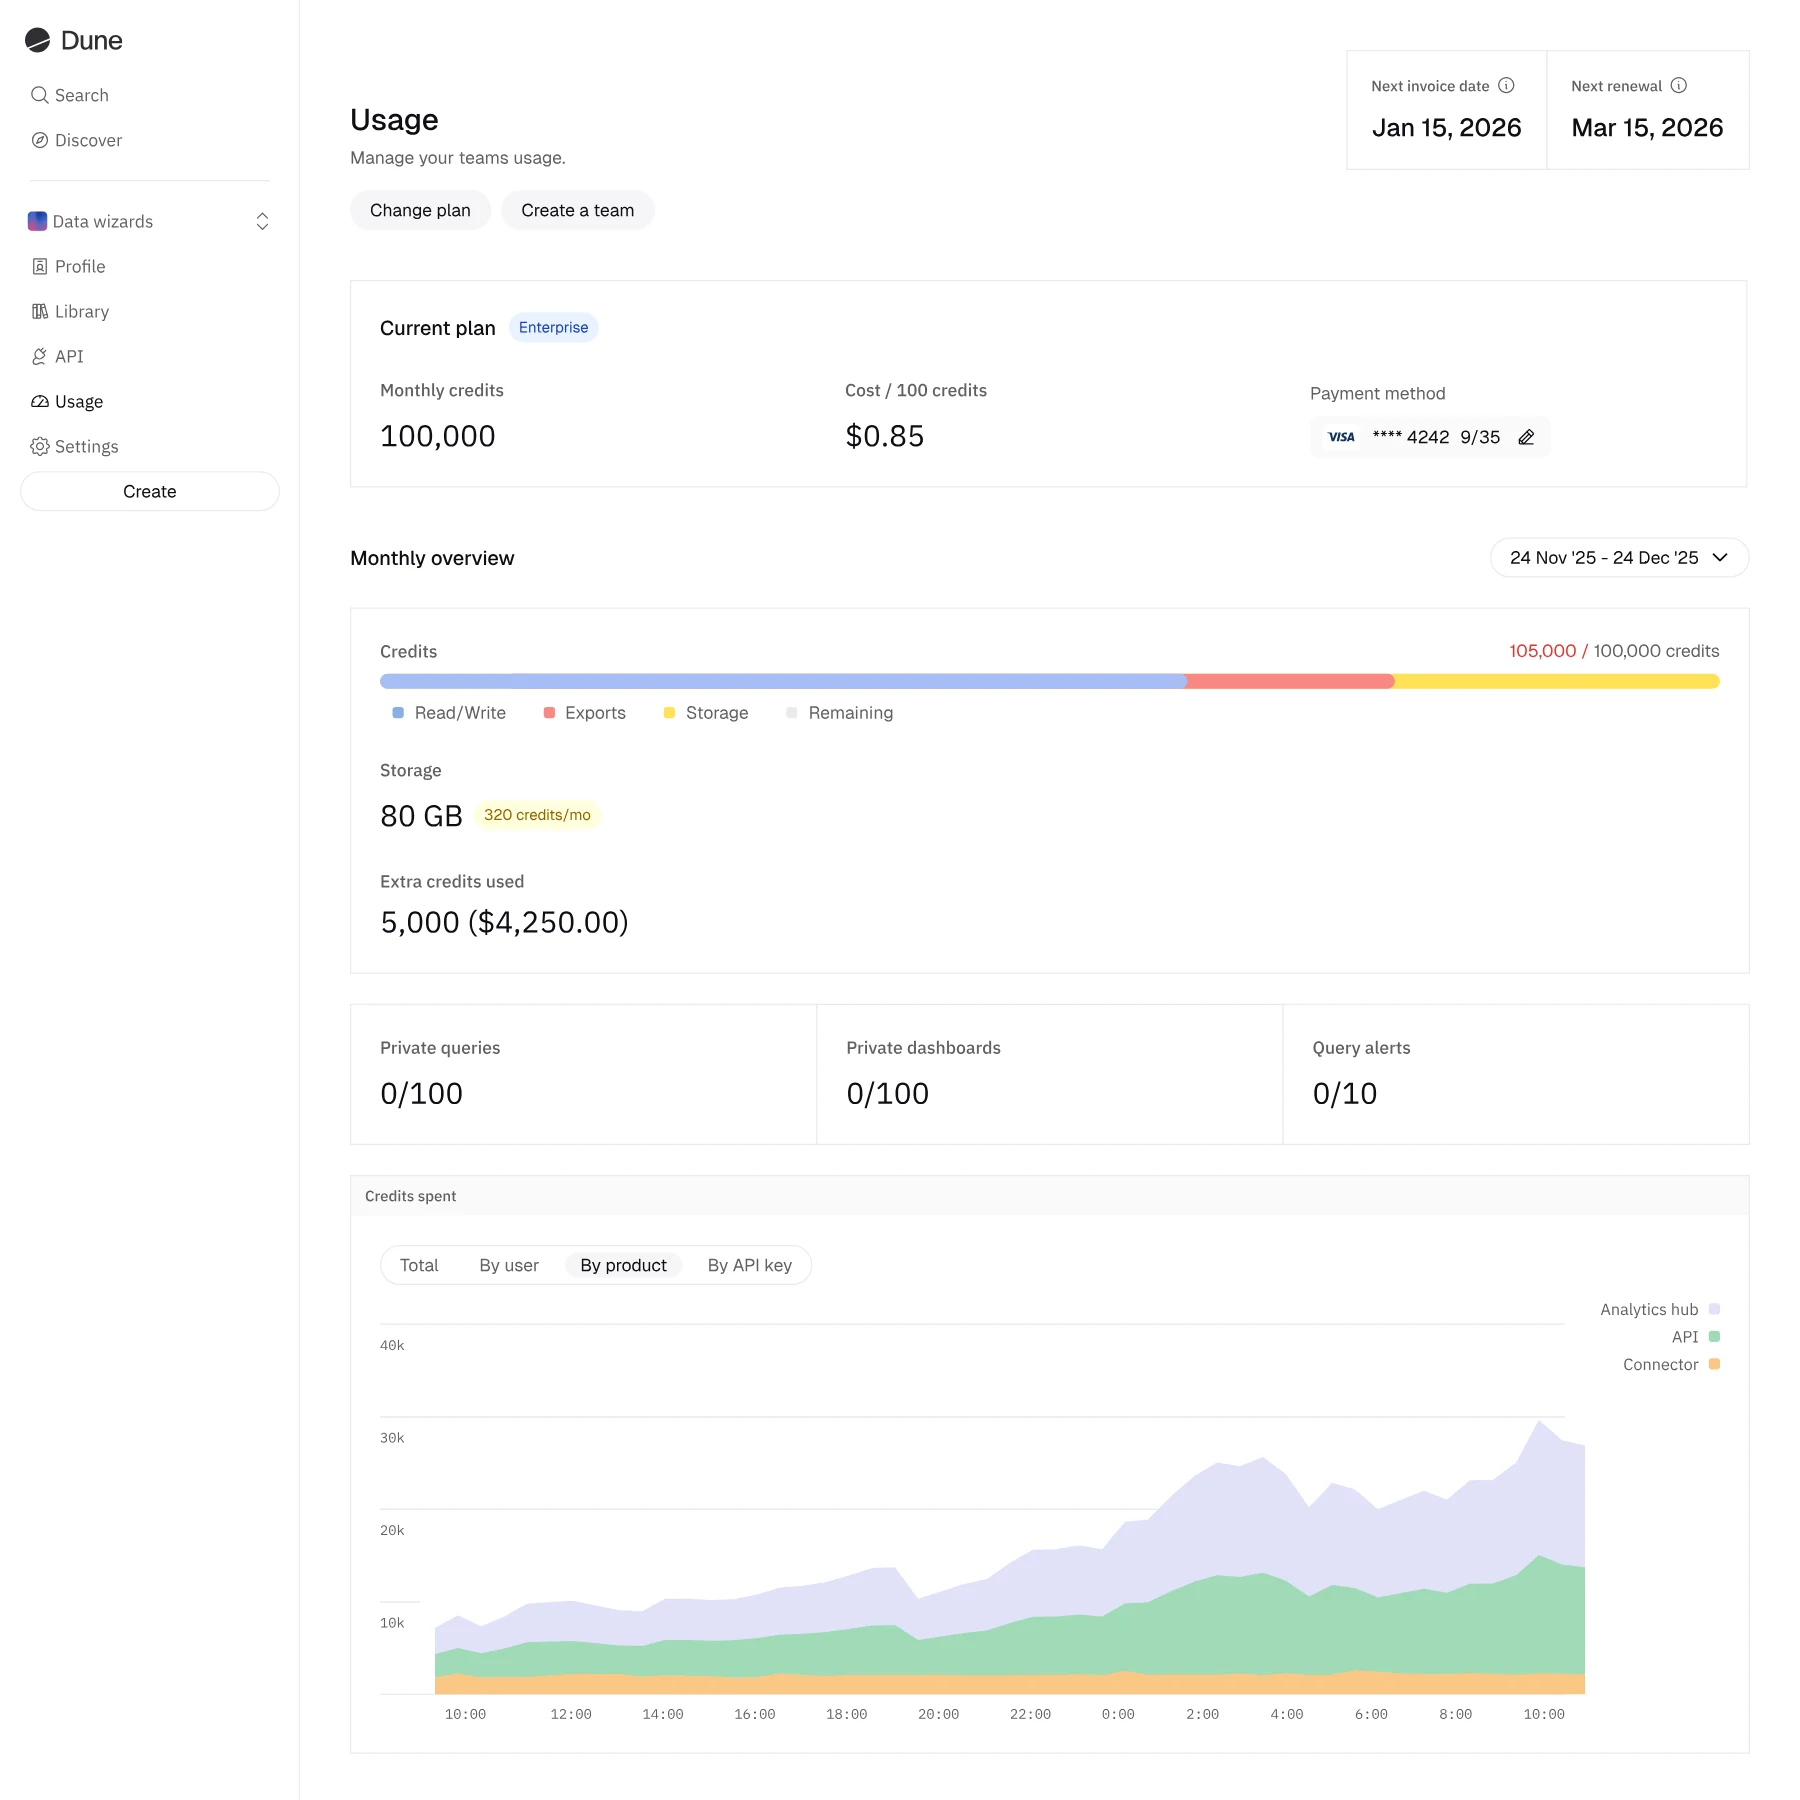This screenshot has width=1800, height=1800.
Task: Click the Search magnifier icon
Action: [x=40, y=95]
